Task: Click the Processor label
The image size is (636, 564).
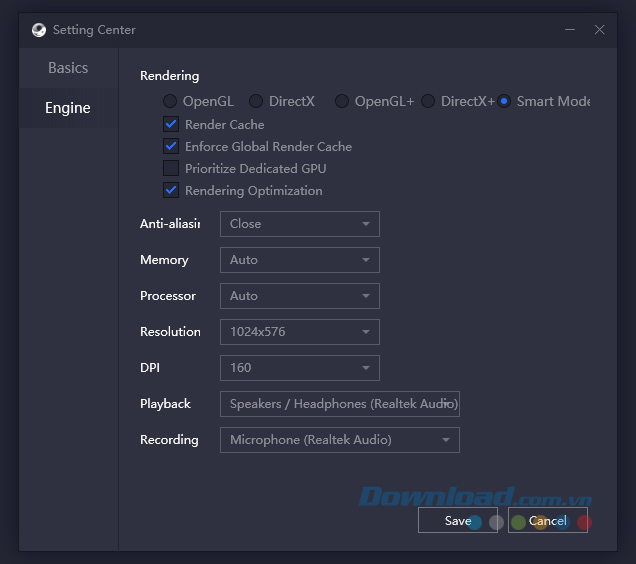Action: (x=168, y=296)
